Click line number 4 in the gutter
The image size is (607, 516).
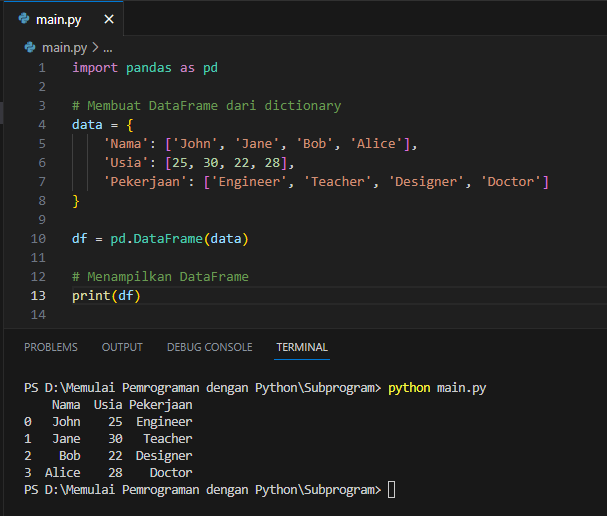(41, 125)
